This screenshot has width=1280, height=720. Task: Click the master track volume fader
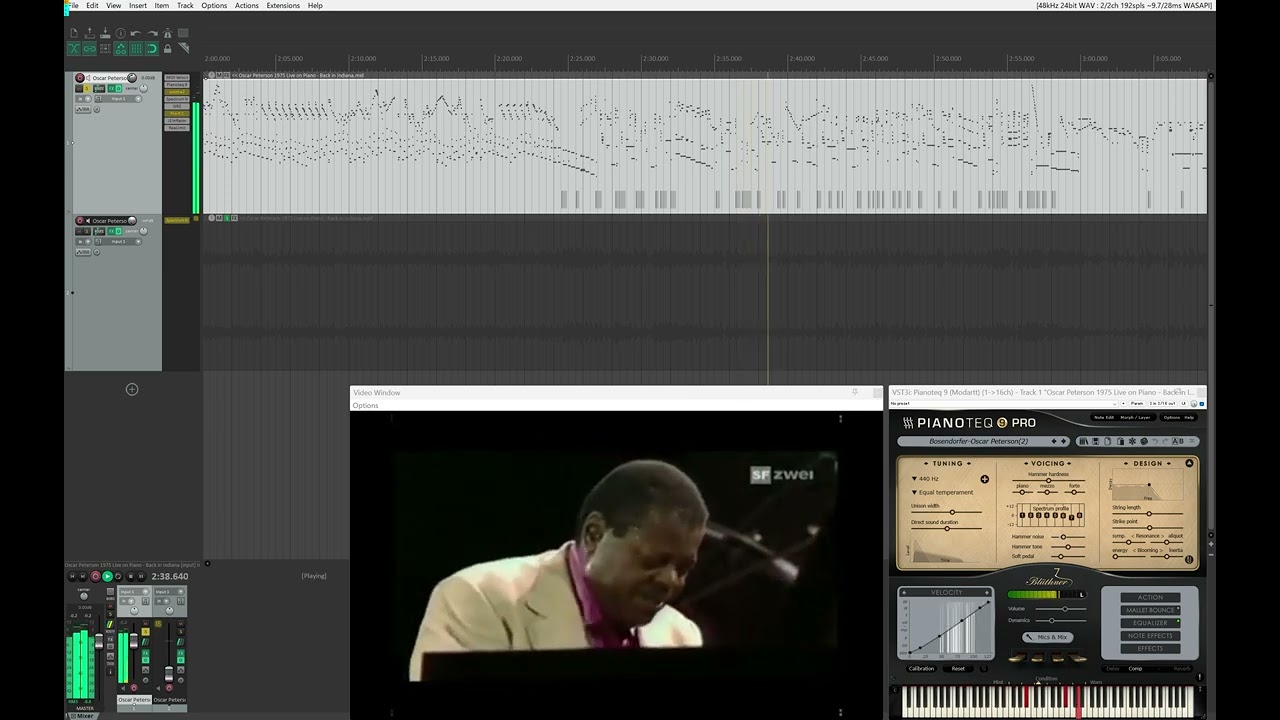pos(99,642)
